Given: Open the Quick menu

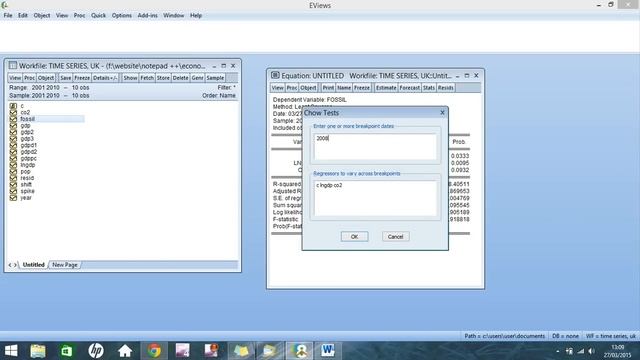Looking at the screenshot, I should pyautogui.click(x=98, y=16).
